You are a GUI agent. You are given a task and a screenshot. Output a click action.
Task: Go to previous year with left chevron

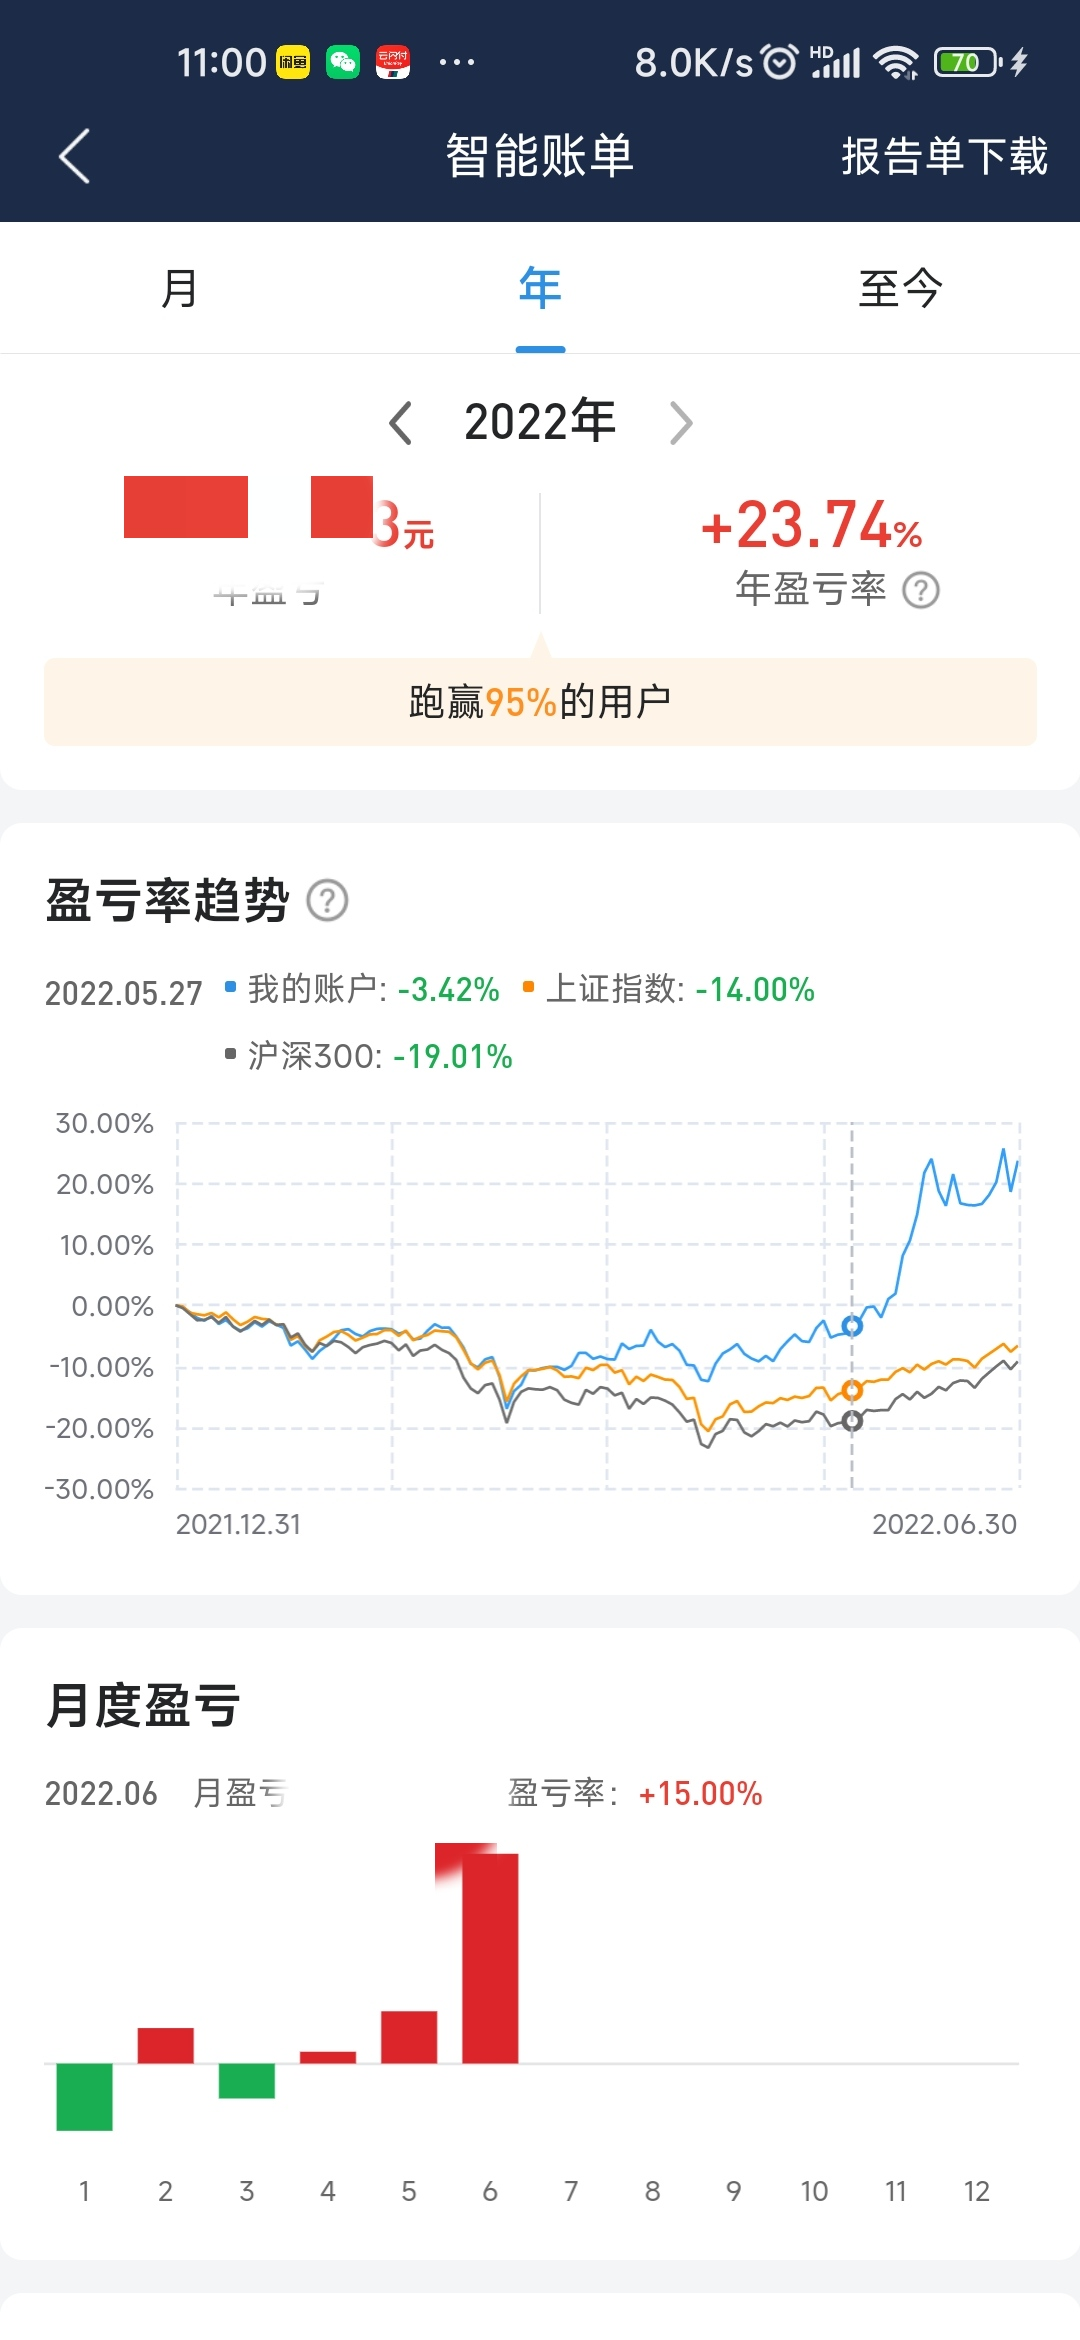pos(400,422)
